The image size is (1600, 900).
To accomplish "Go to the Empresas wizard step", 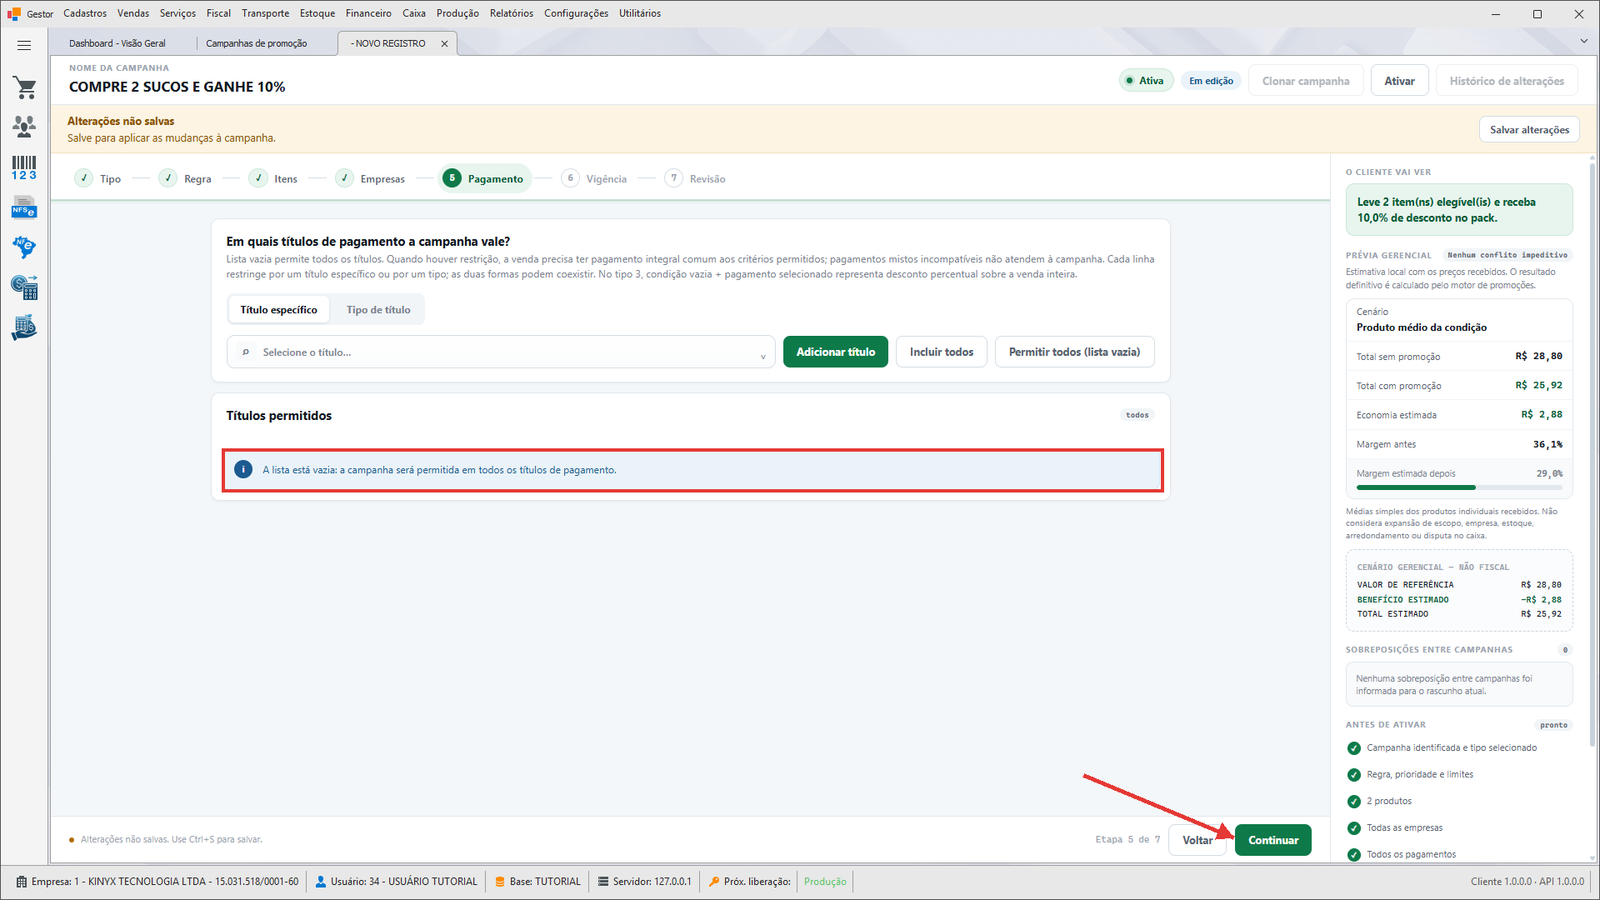I will coord(370,179).
